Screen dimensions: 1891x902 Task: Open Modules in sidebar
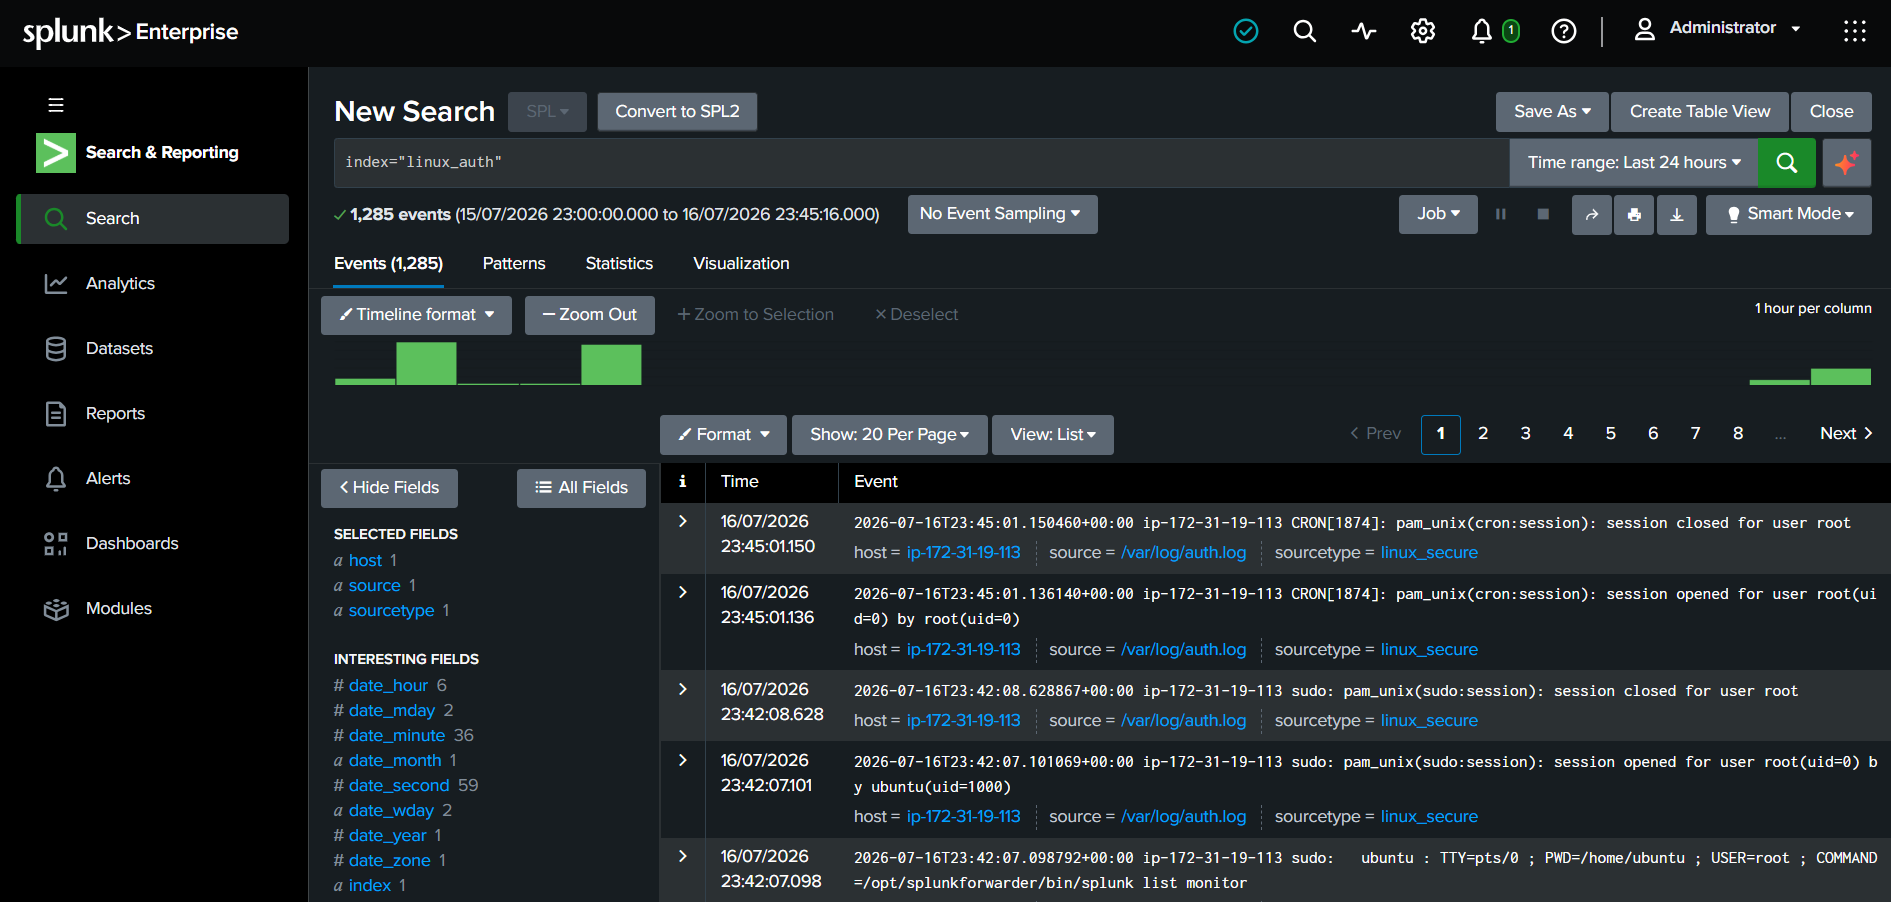tap(152, 609)
